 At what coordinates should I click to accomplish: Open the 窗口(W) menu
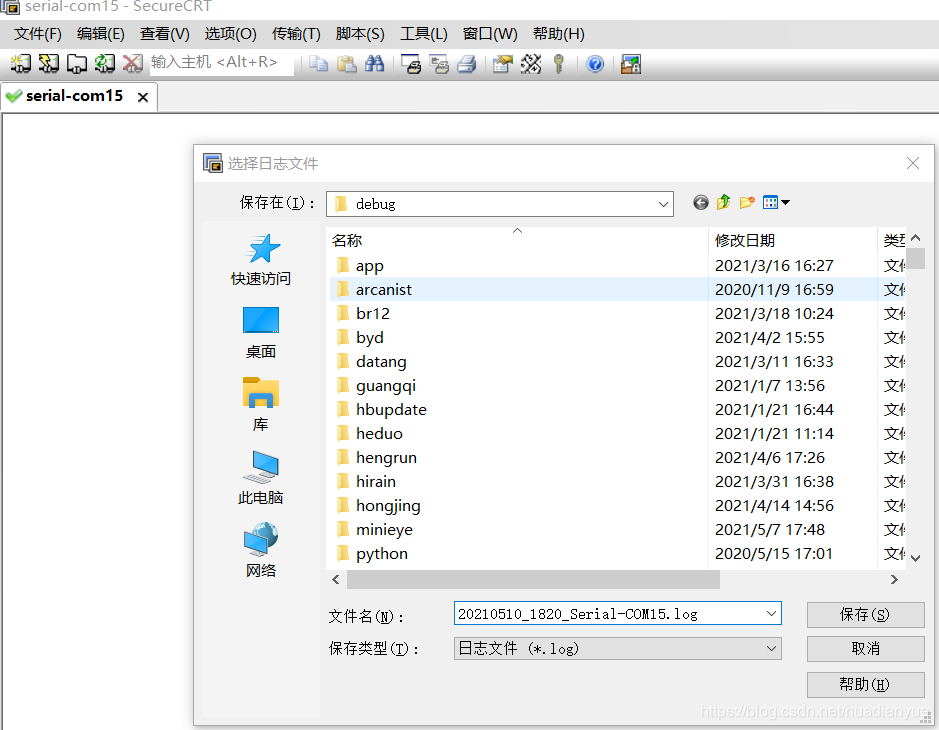[x=490, y=34]
